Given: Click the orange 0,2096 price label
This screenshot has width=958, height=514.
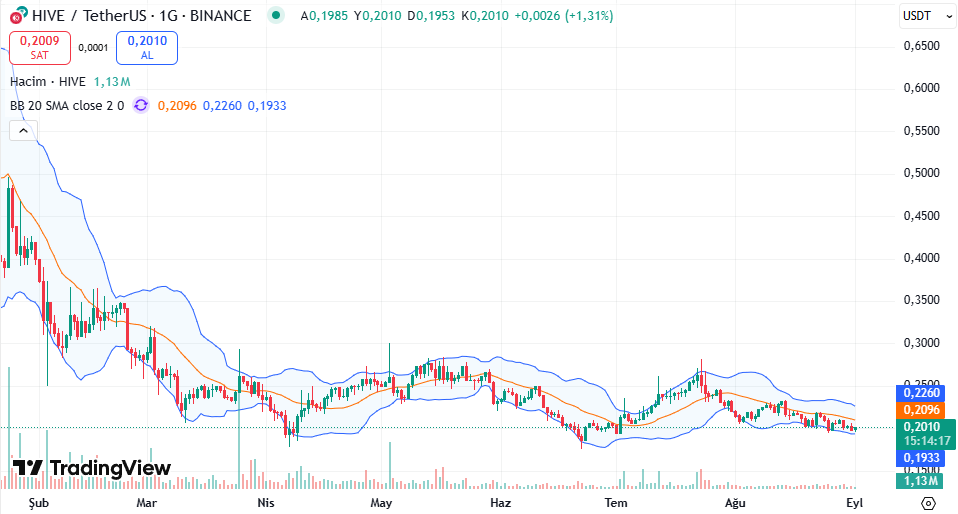Looking at the screenshot, I should pyautogui.click(x=920, y=409).
